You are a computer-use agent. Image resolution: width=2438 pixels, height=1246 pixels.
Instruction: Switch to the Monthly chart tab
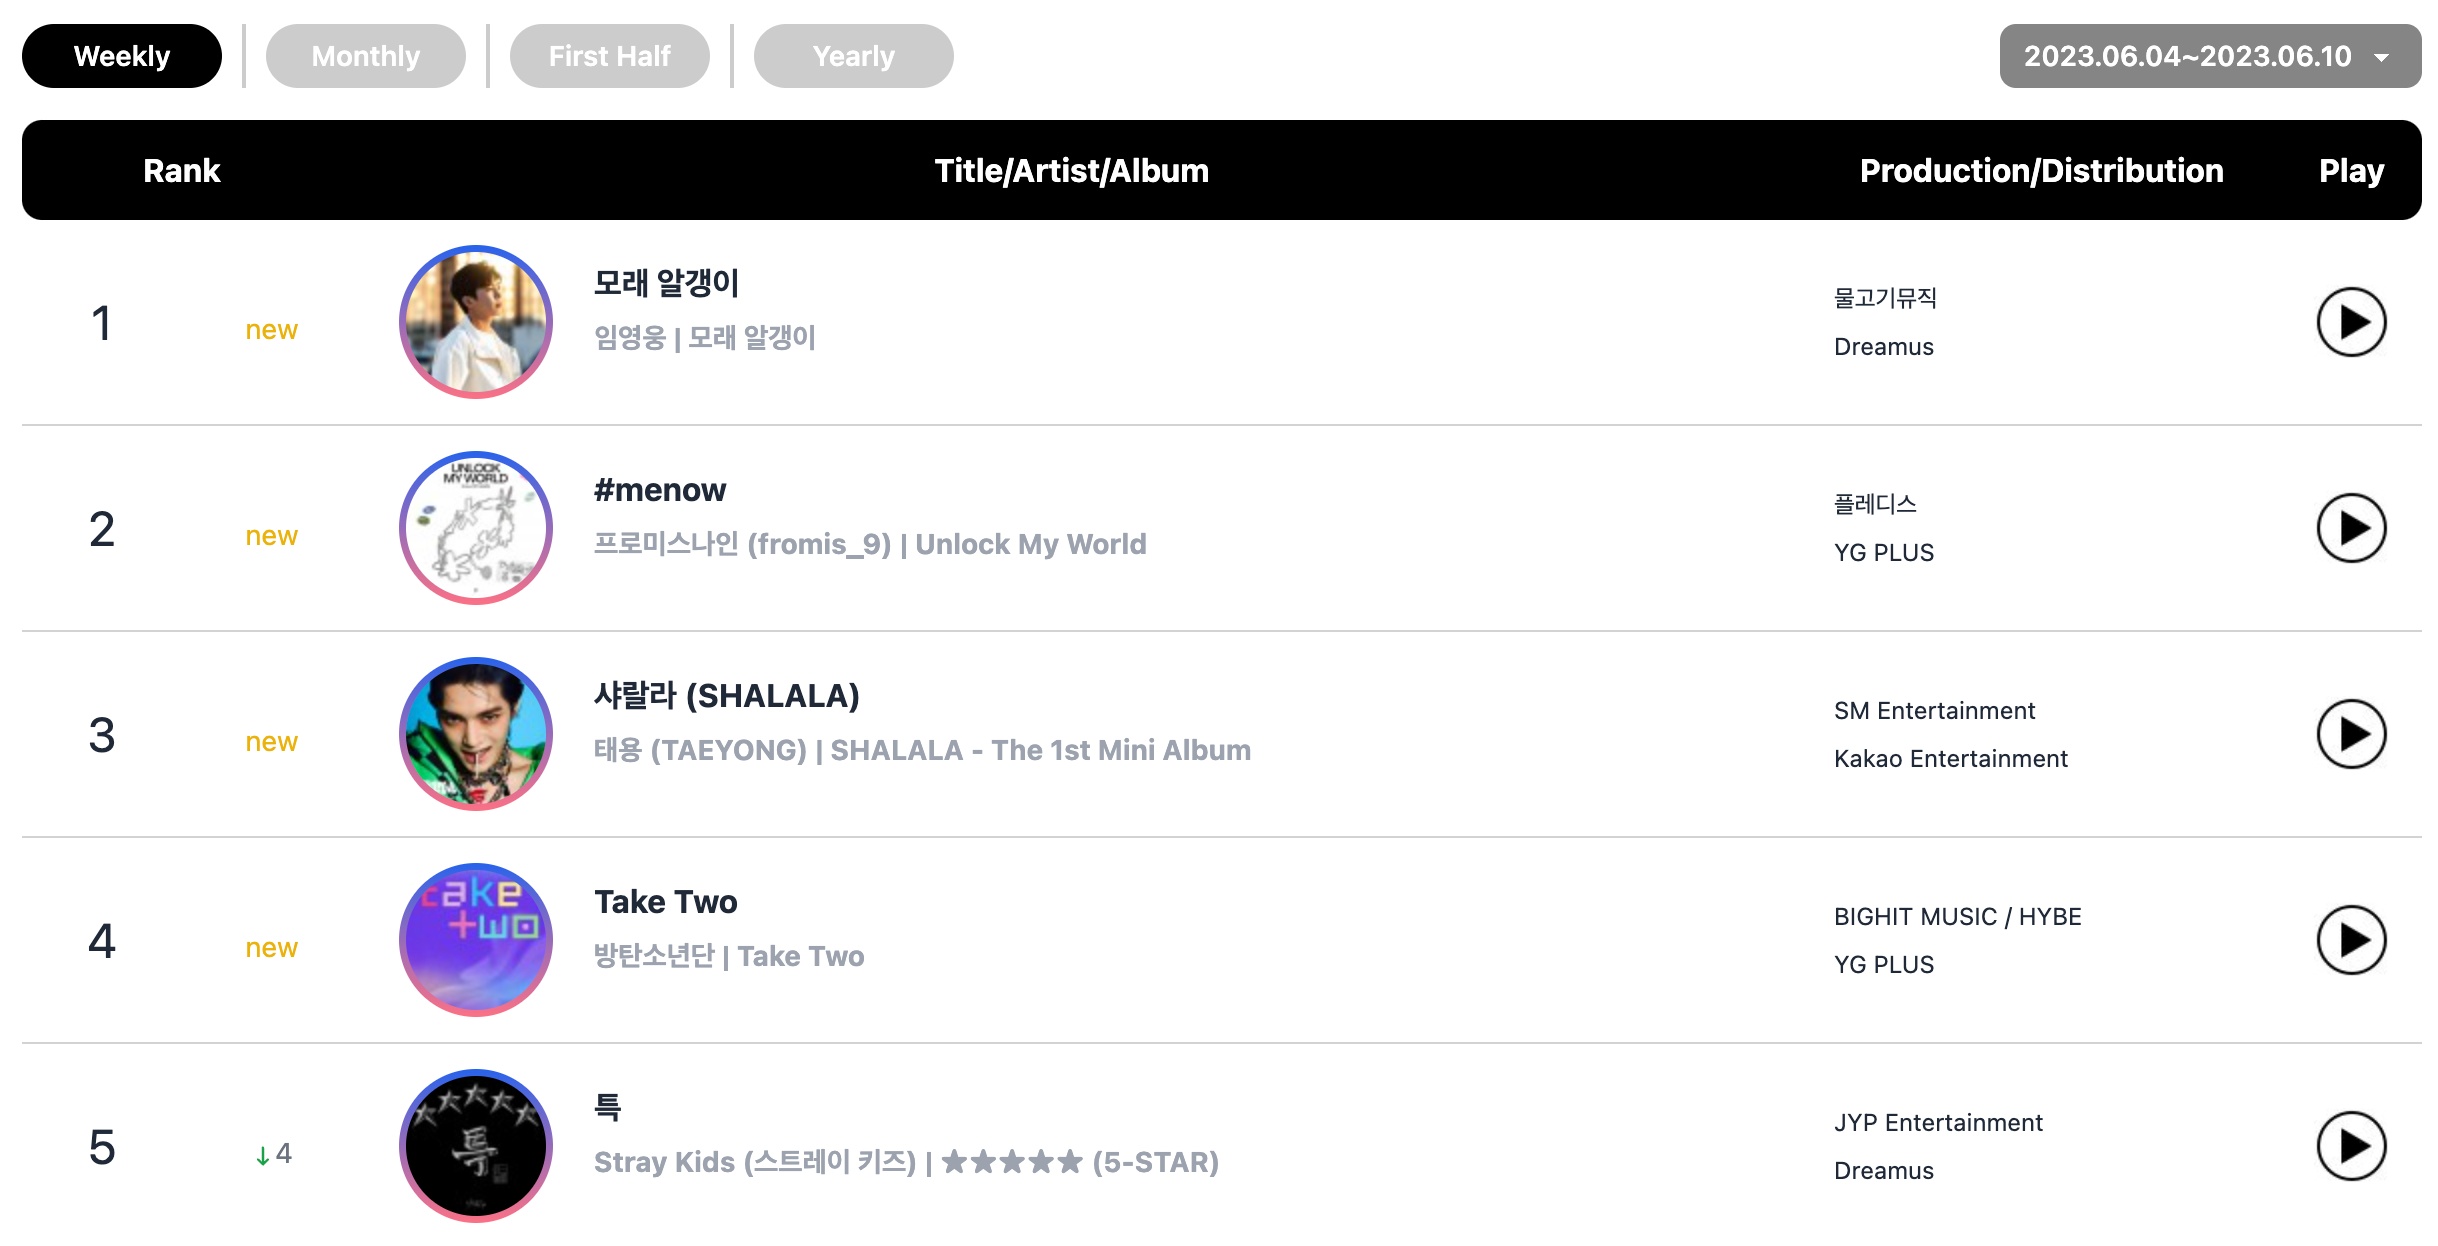366,56
